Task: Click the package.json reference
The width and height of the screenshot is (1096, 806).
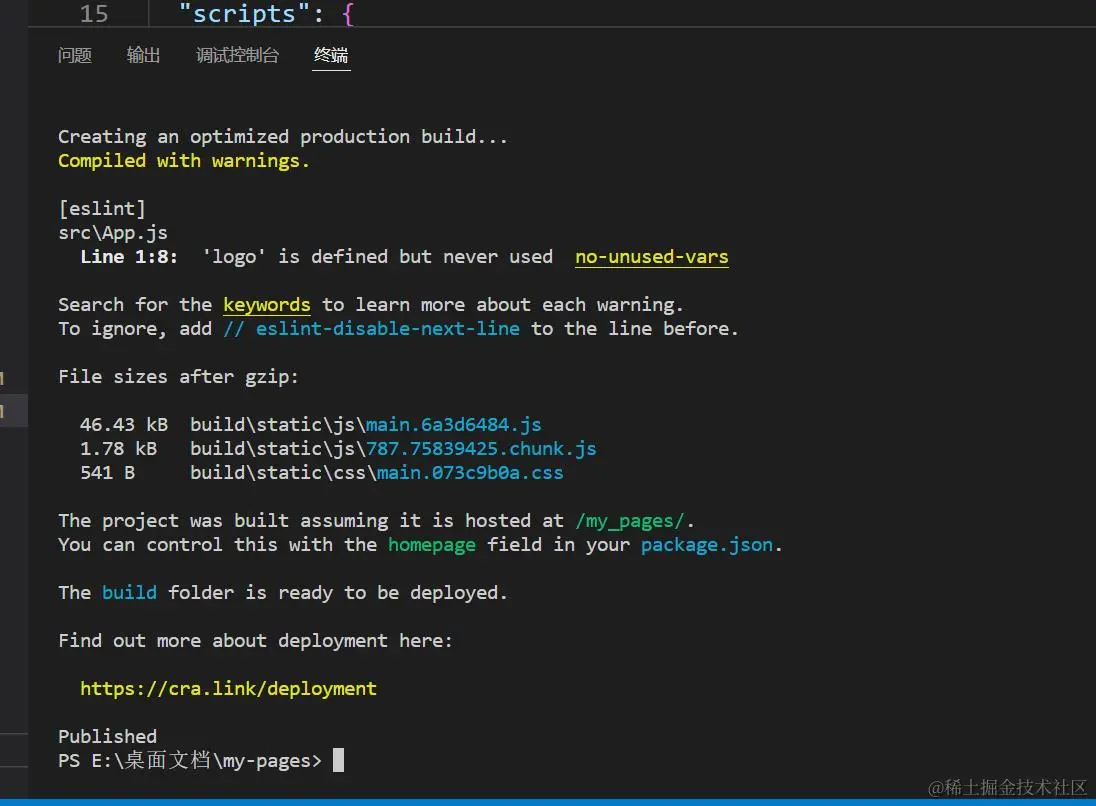Action: pyautogui.click(x=707, y=545)
